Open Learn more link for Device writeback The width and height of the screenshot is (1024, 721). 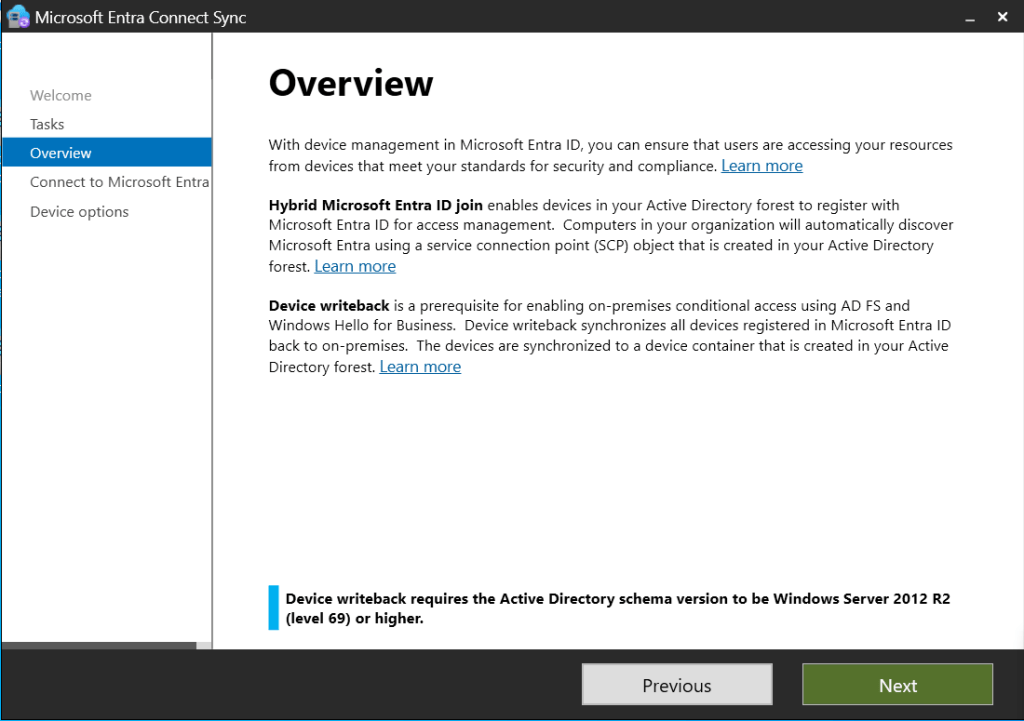[420, 367]
